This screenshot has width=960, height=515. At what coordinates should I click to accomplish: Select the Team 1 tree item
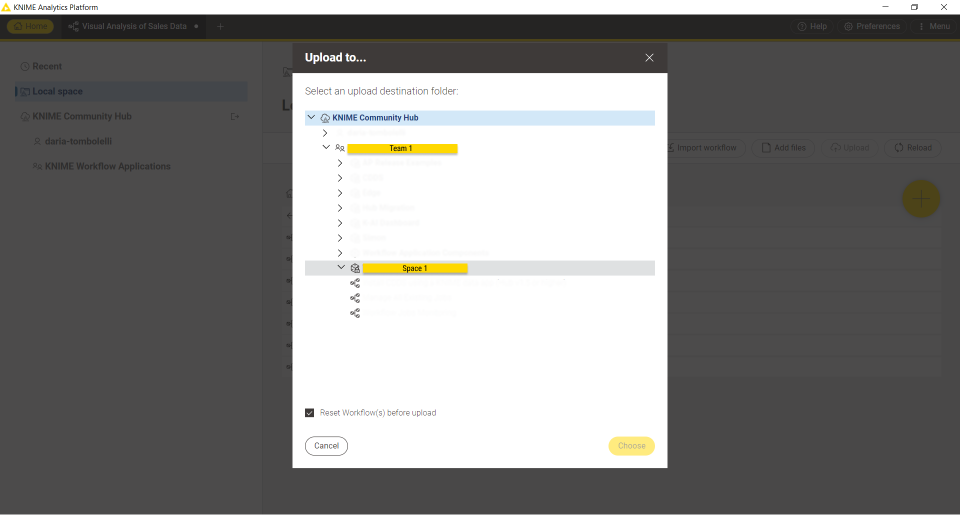[x=401, y=148]
